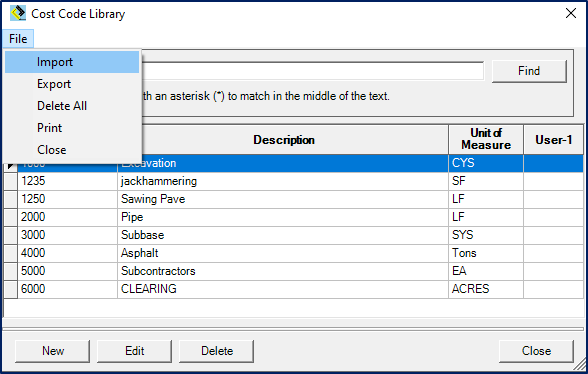Select cost code 1235 cell

68,181
